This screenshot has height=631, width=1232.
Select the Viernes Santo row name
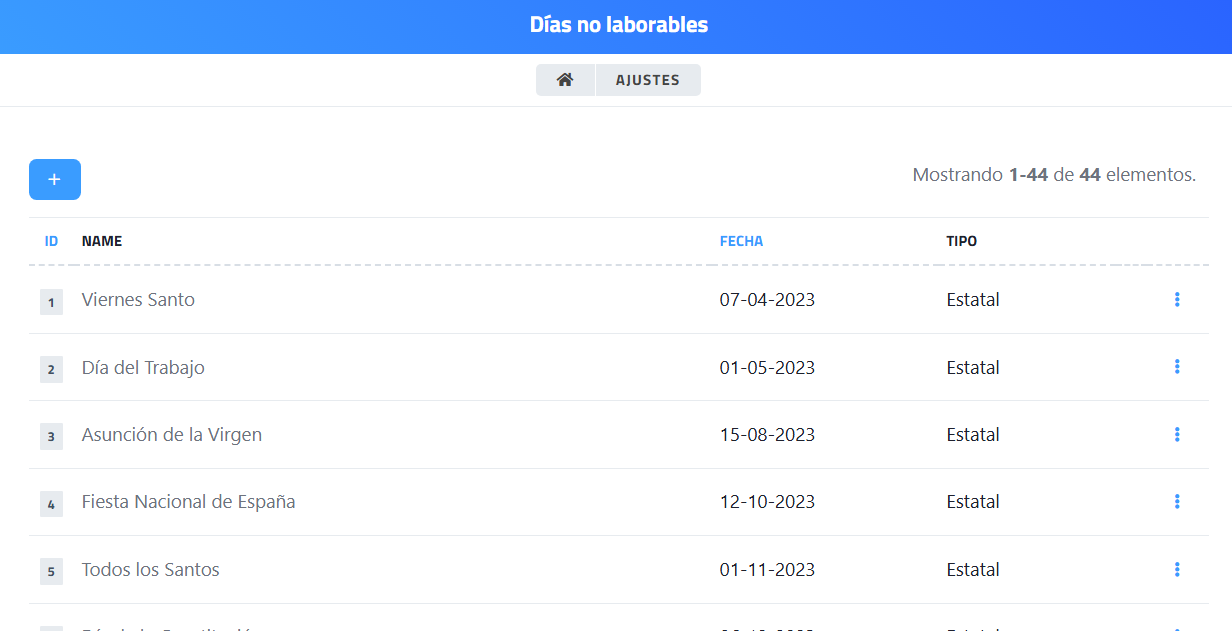[138, 300]
